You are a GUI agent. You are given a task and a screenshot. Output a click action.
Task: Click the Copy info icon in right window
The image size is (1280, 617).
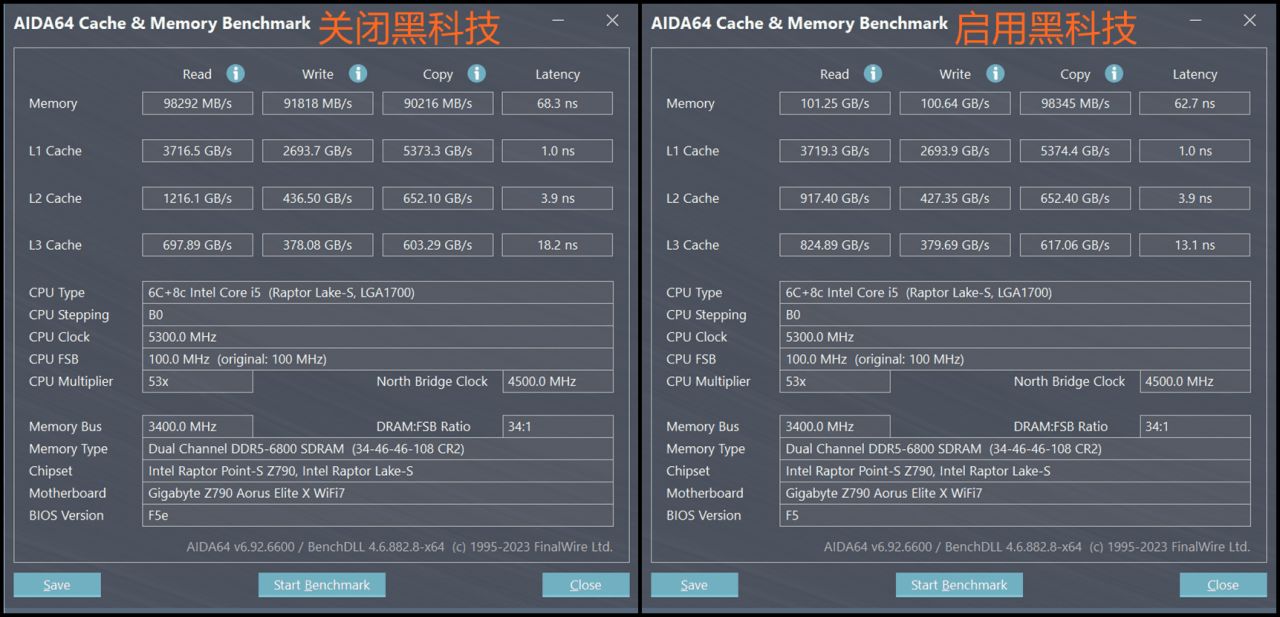click(x=1114, y=74)
